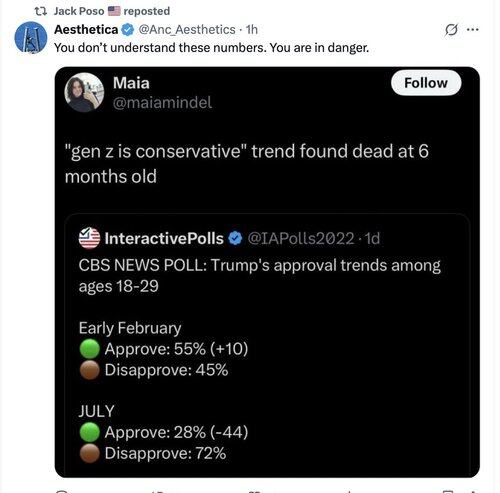This screenshot has height=493, width=500.
Task: Follow Maia with the Follow button
Action: click(x=426, y=83)
